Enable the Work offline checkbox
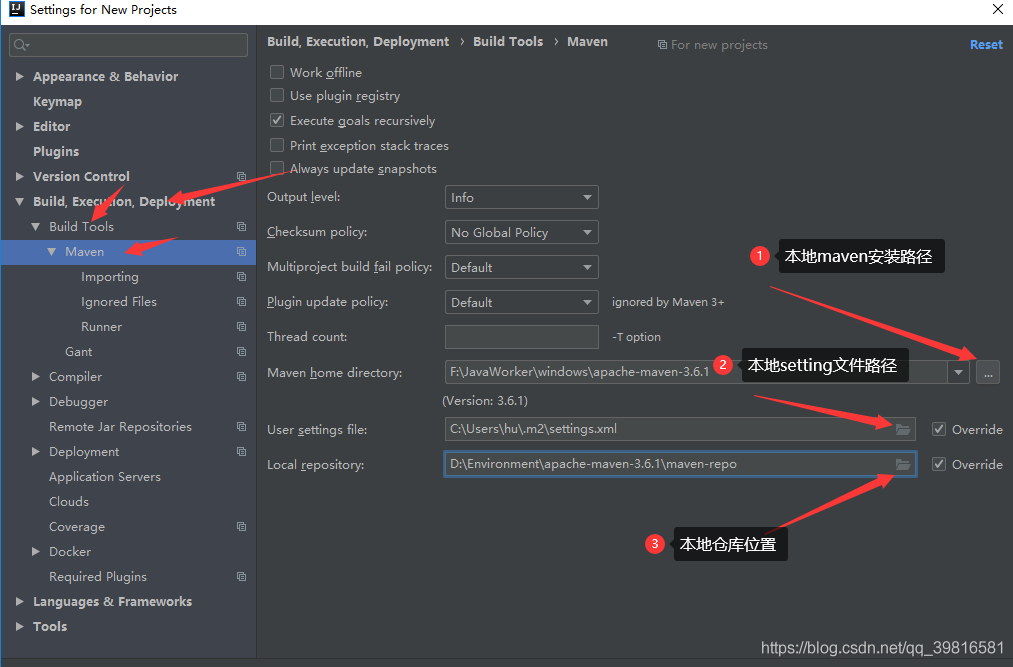Viewport: 1013px width, 667px height. click(277, 72)
